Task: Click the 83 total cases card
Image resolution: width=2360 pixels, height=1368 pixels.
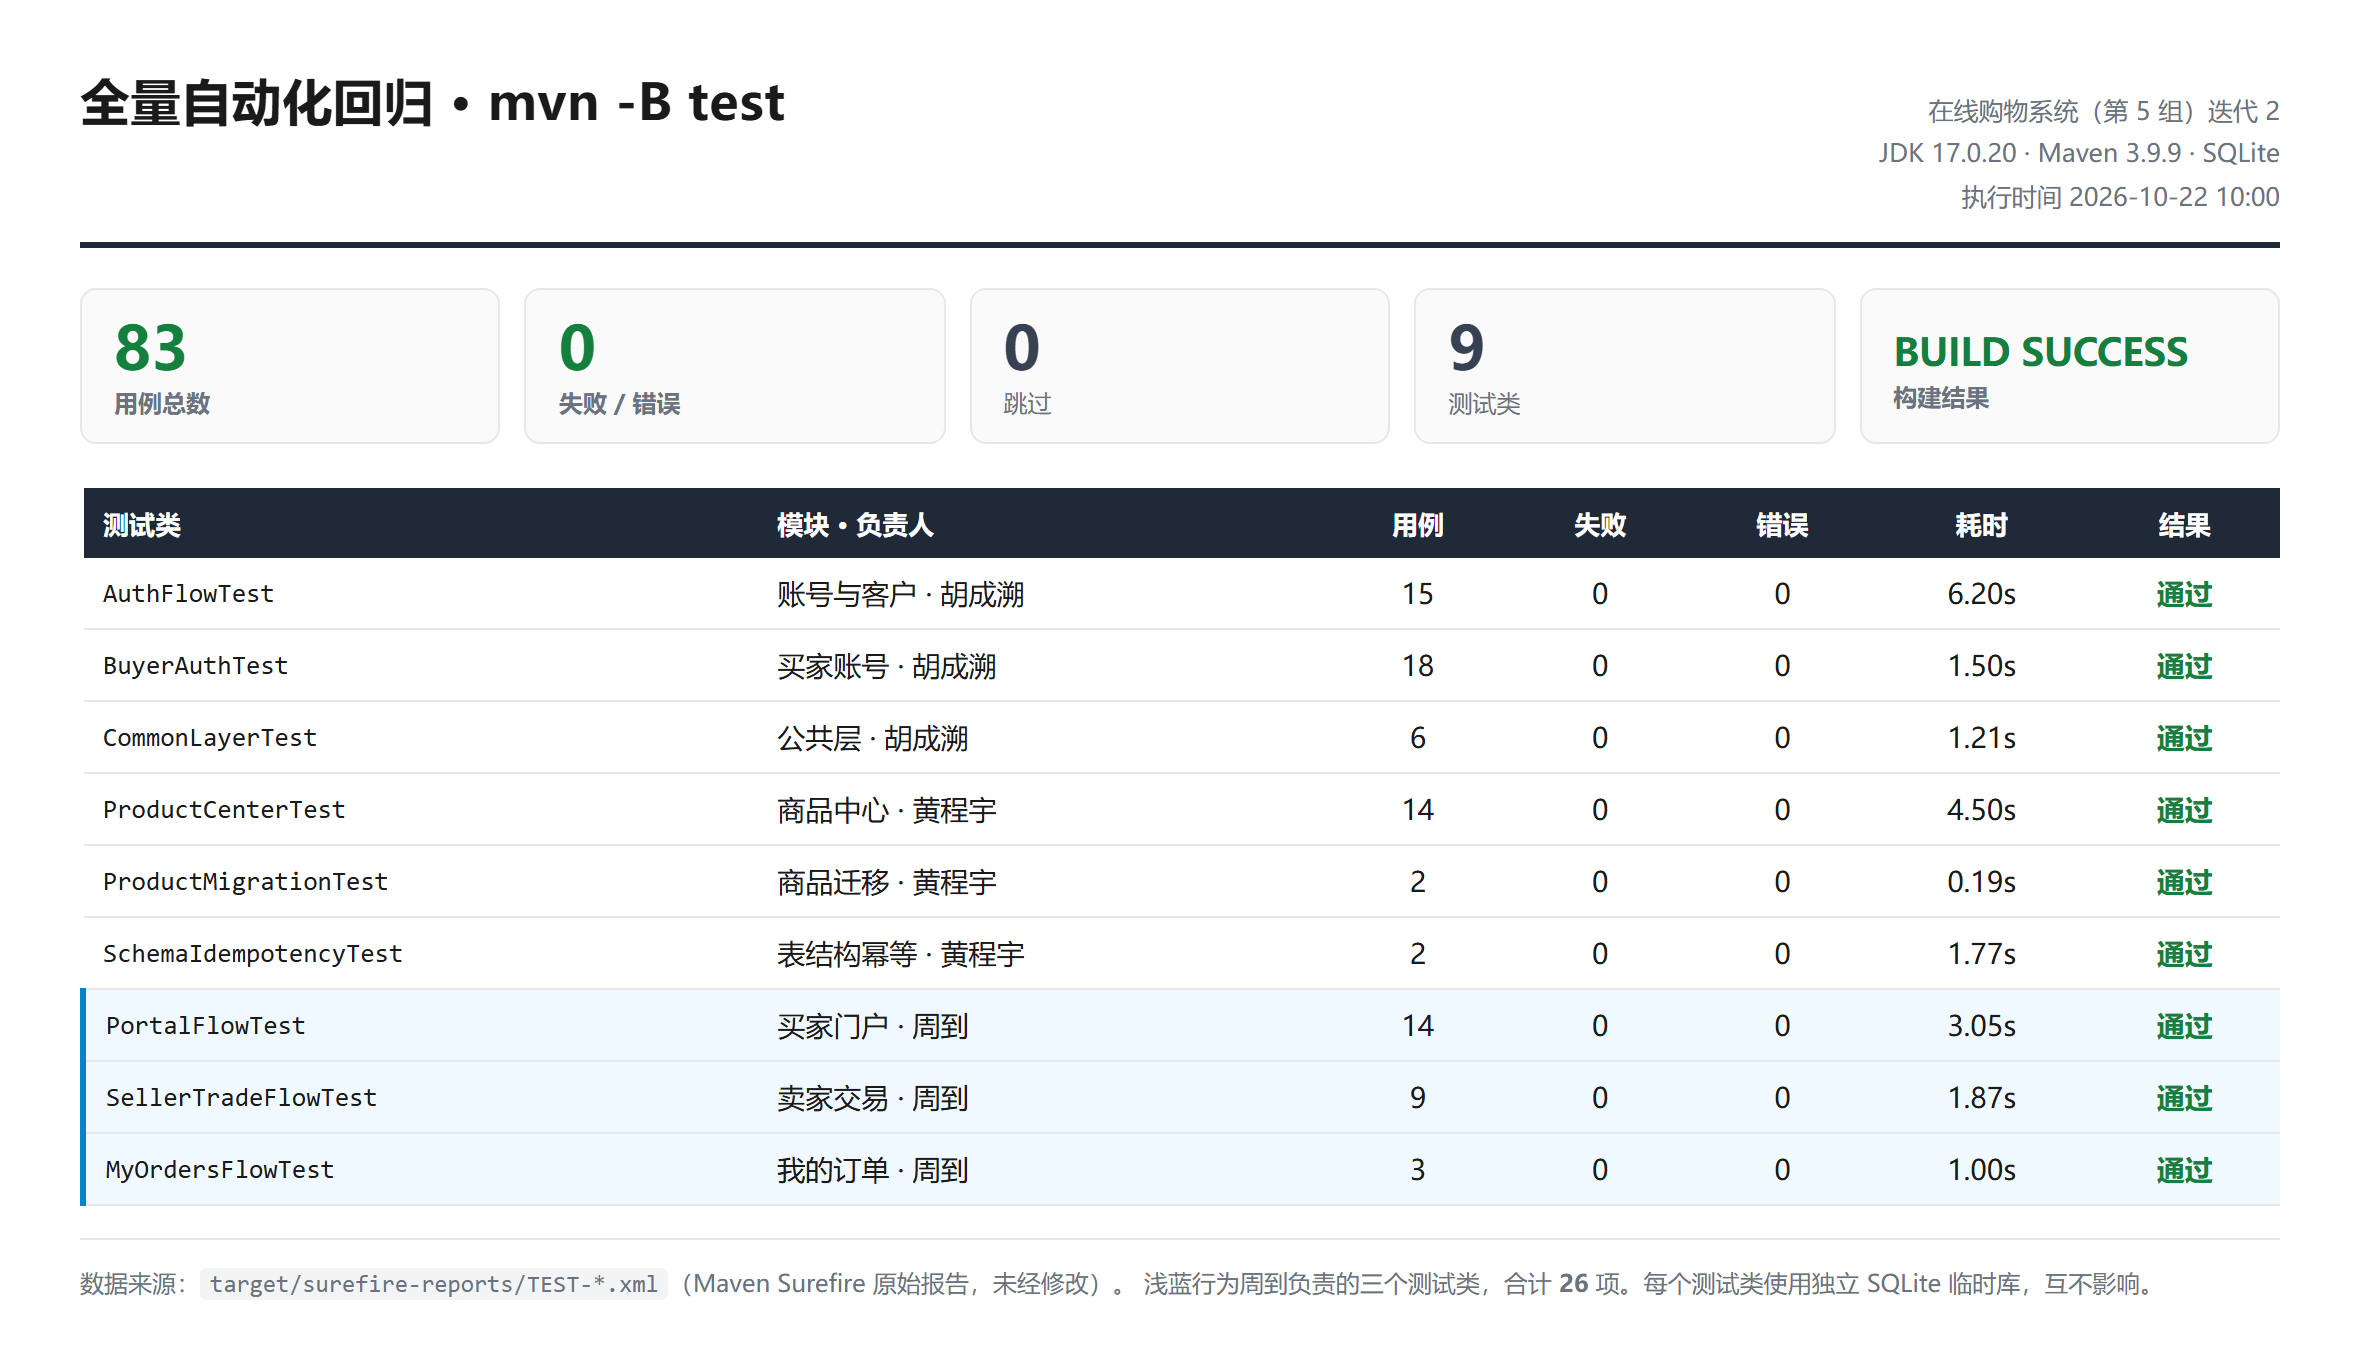Action: point(290,366)
